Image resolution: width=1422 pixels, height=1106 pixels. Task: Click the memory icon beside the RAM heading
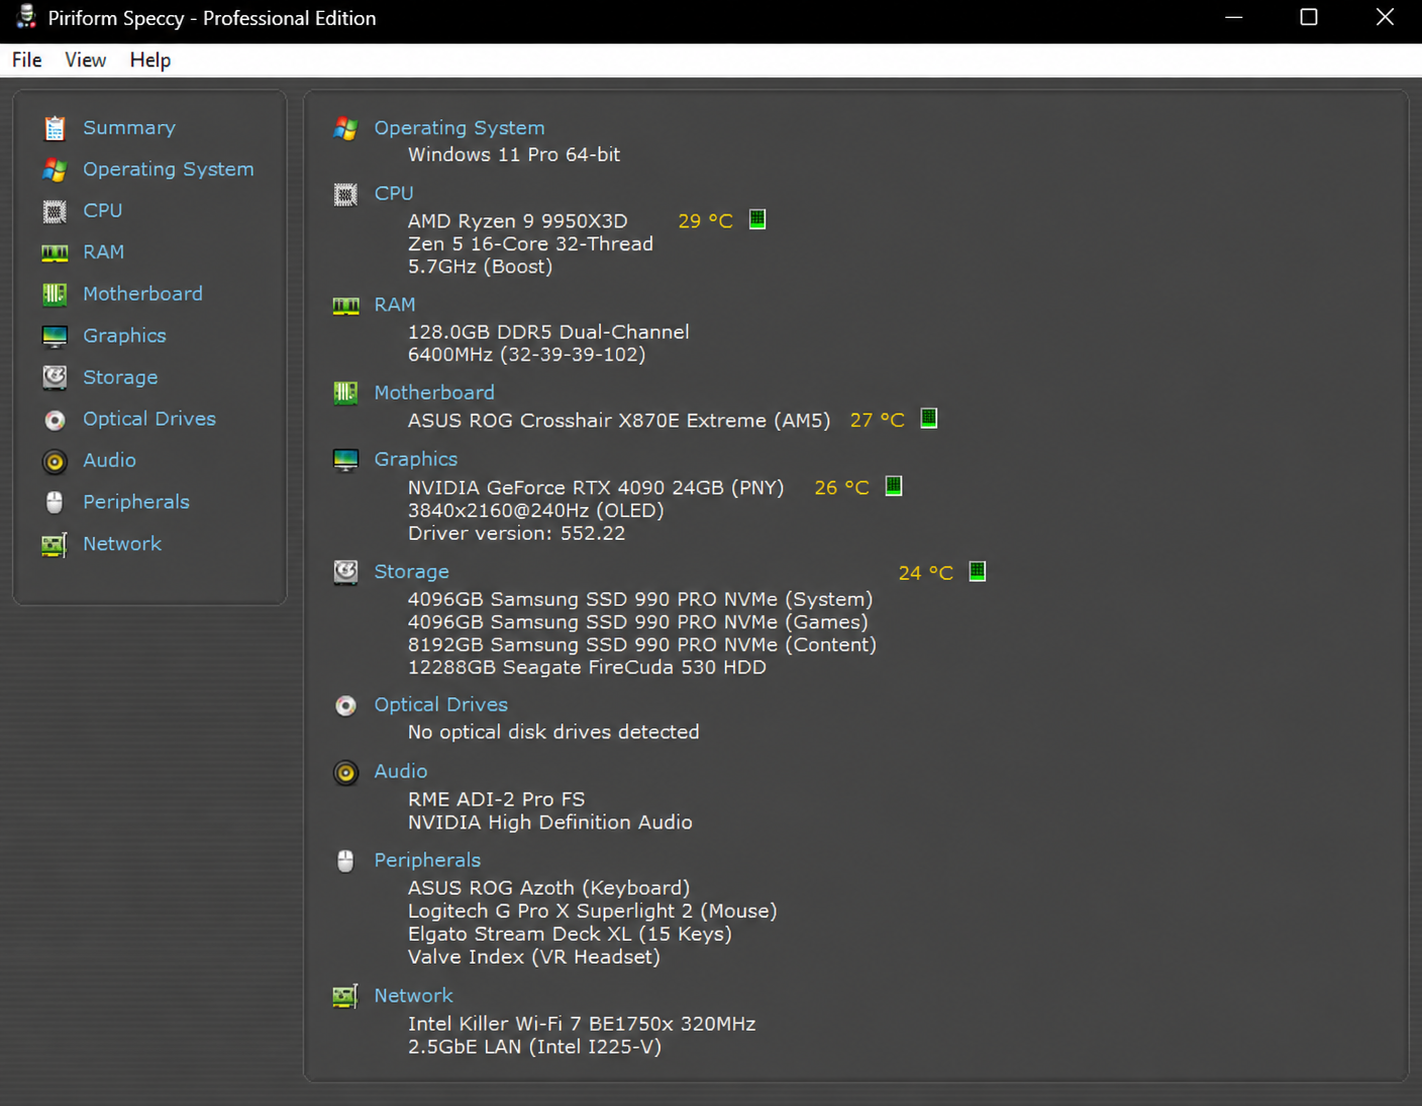(346, 306)
